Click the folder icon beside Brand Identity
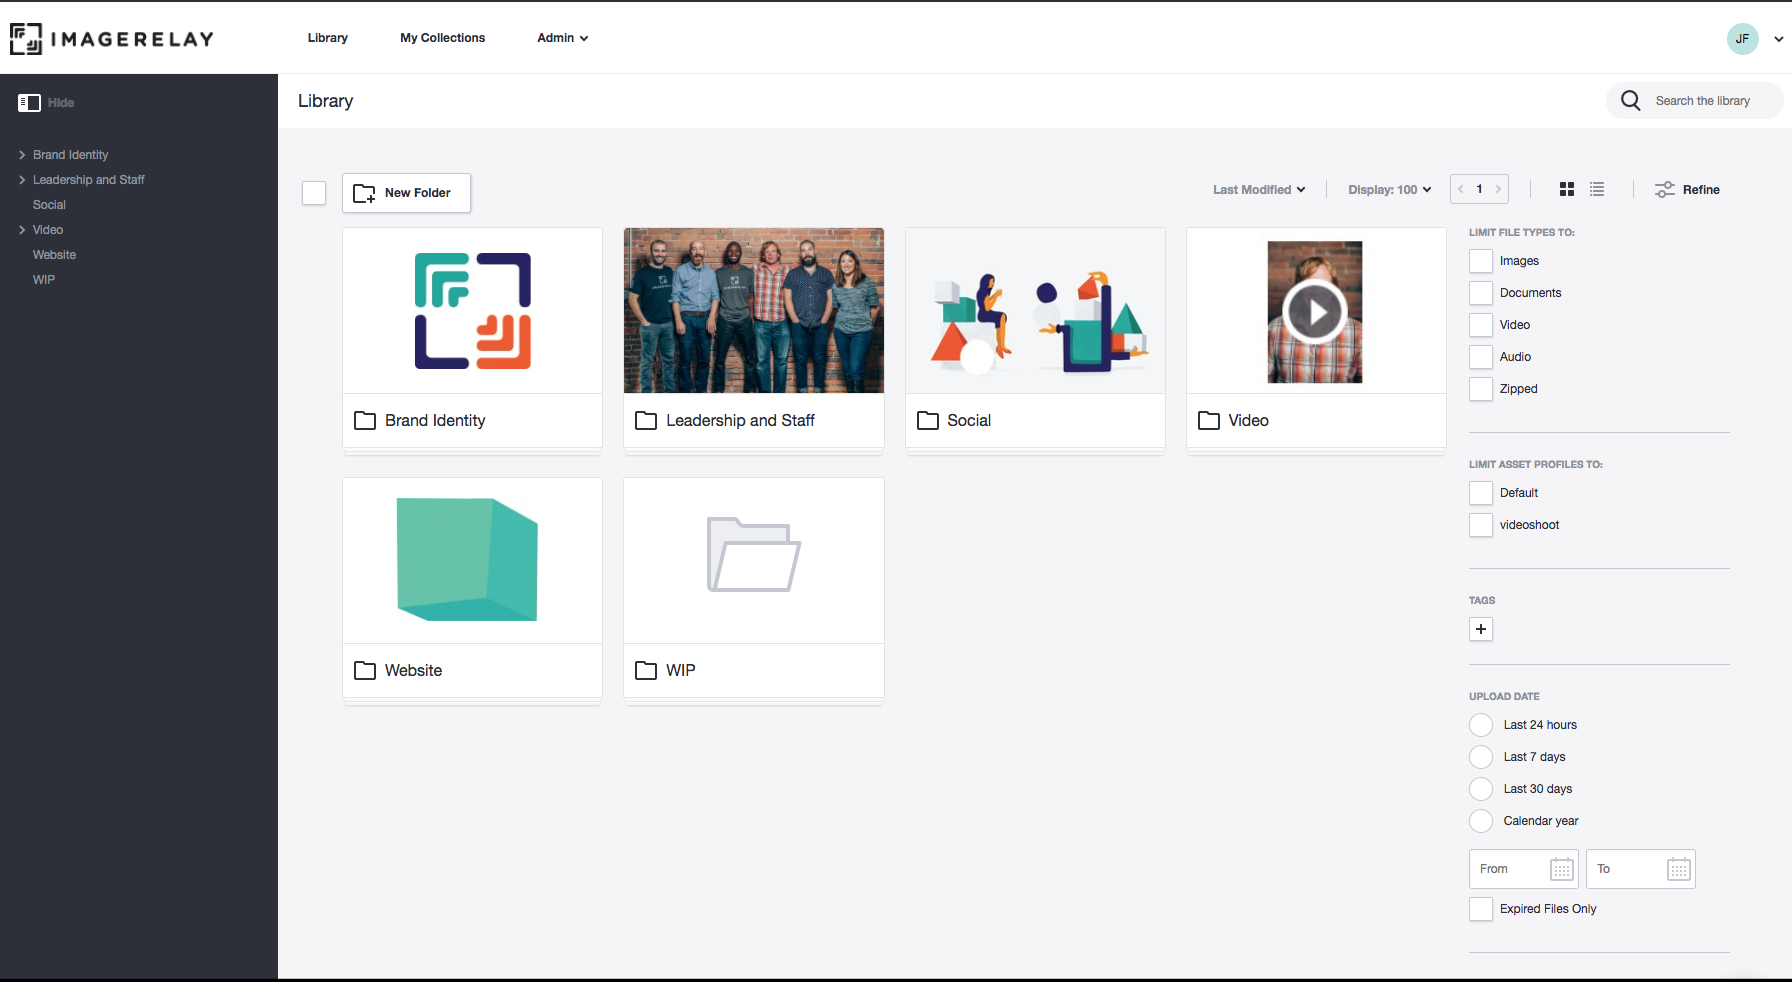Viewport: 1792px width, 982px height. (x=365, y=421)
